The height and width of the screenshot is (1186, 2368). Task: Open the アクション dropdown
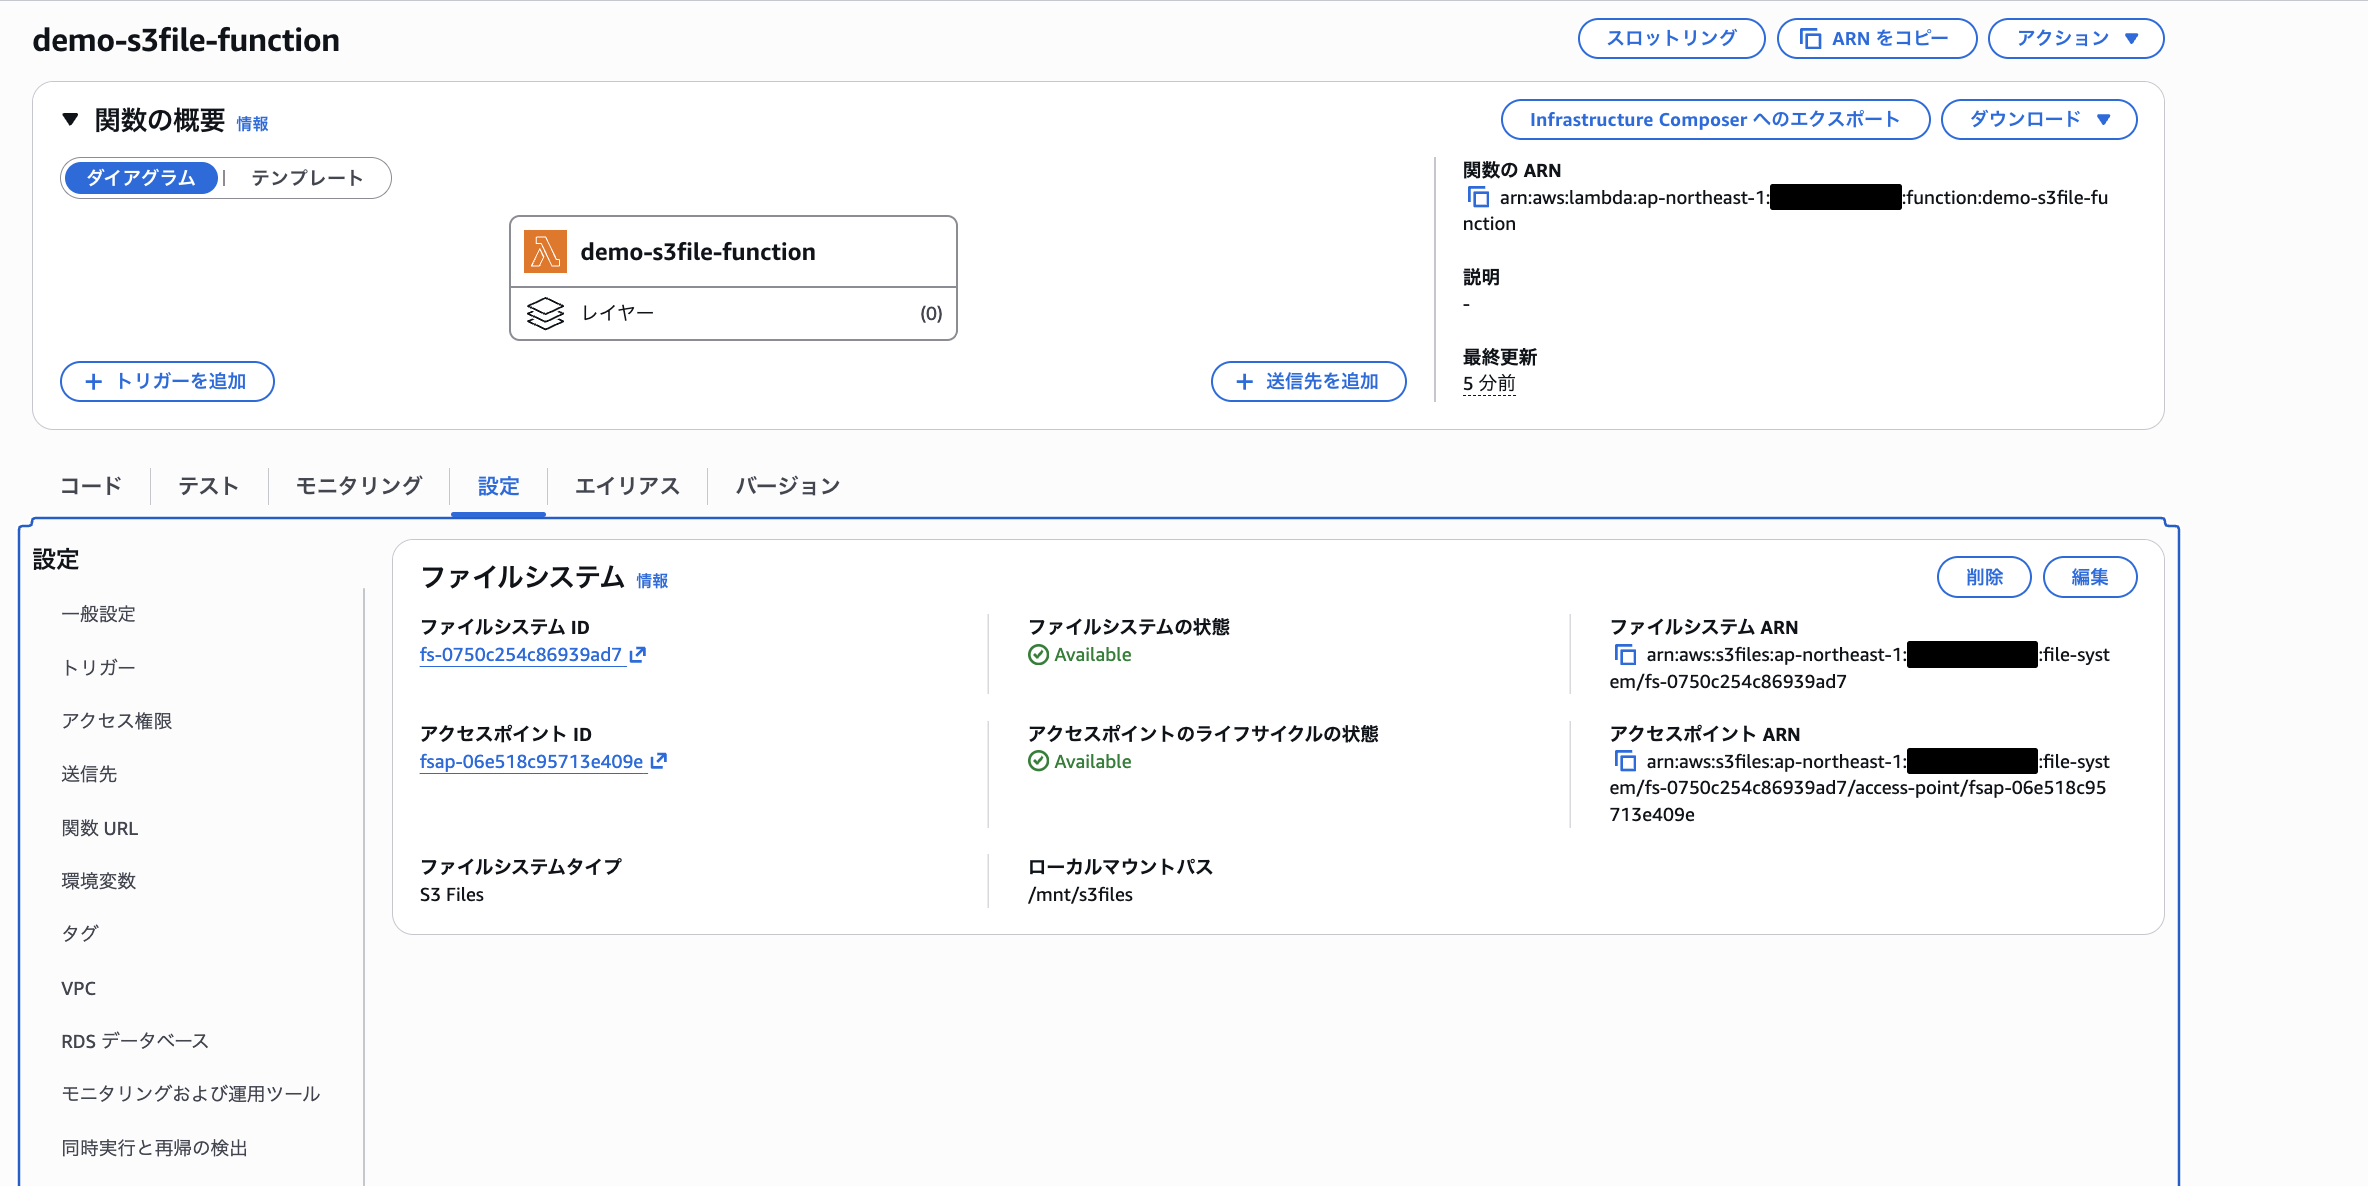(2074, 38)
